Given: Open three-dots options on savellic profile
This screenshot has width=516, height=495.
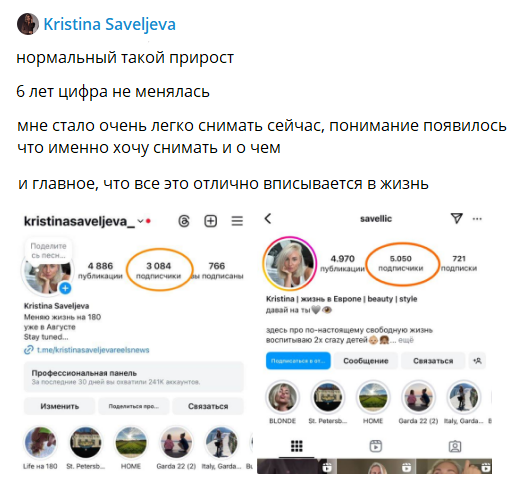Looking at the screenshot, I should point(477,219).
